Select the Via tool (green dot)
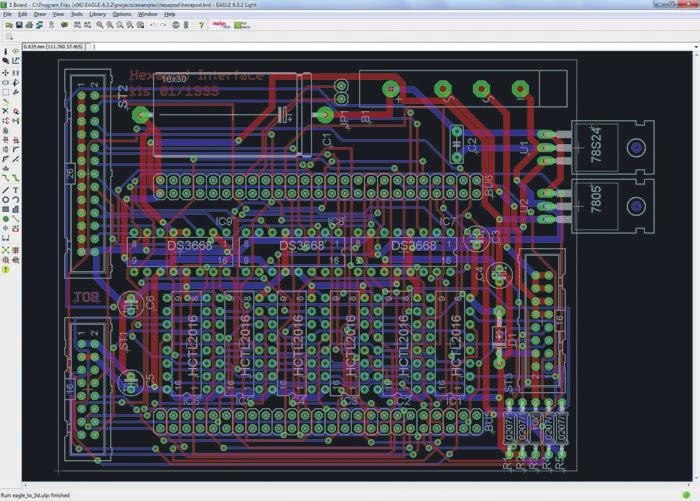 coord(6,219)
